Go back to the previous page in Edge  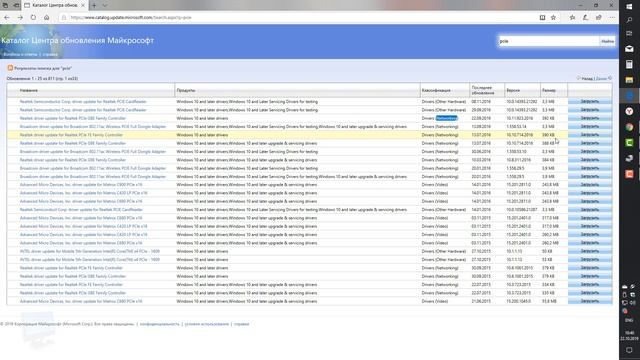click(x=7, y=18)
